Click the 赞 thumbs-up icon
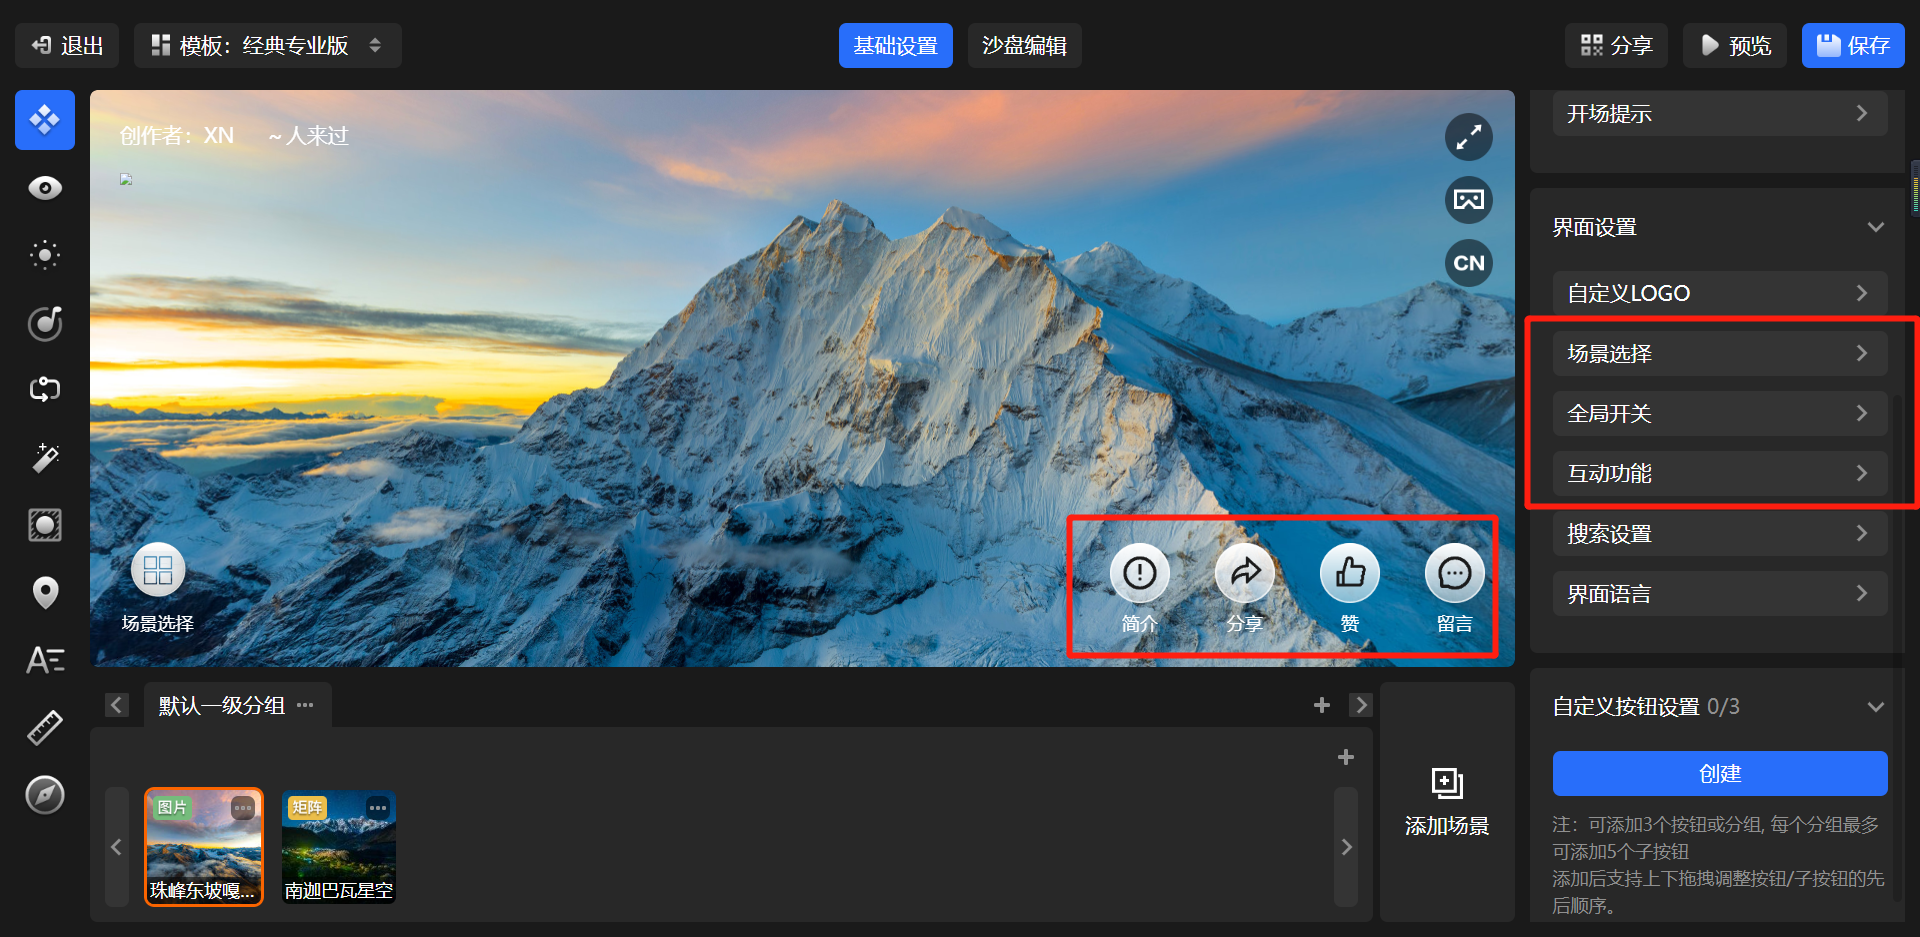This screenshot has width=1920, height=937. 1349,573
